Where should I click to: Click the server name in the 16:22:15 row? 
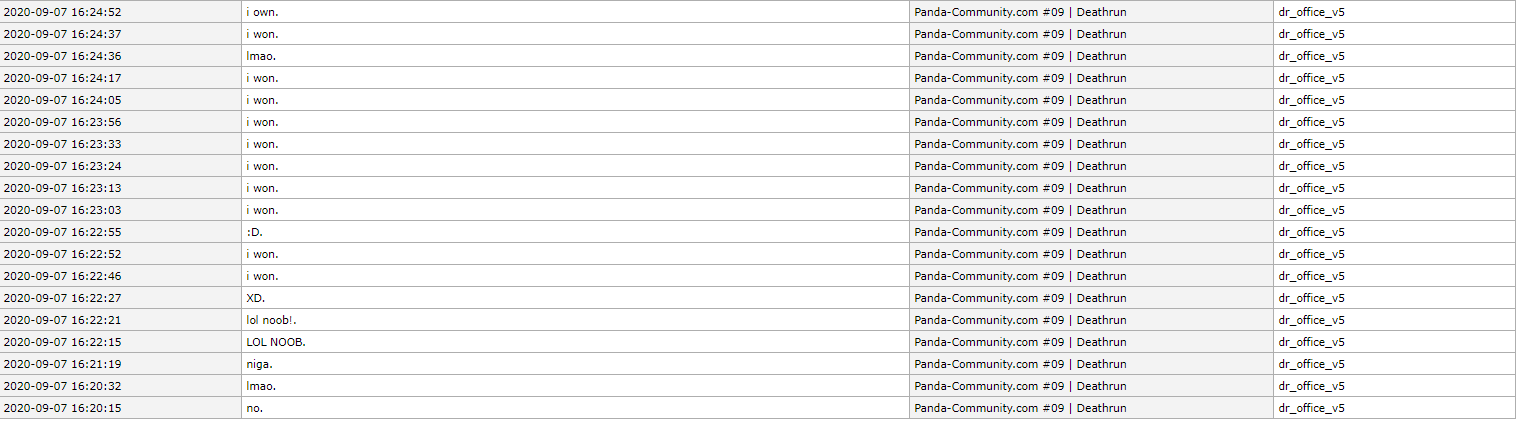[x=1020, y=342]
